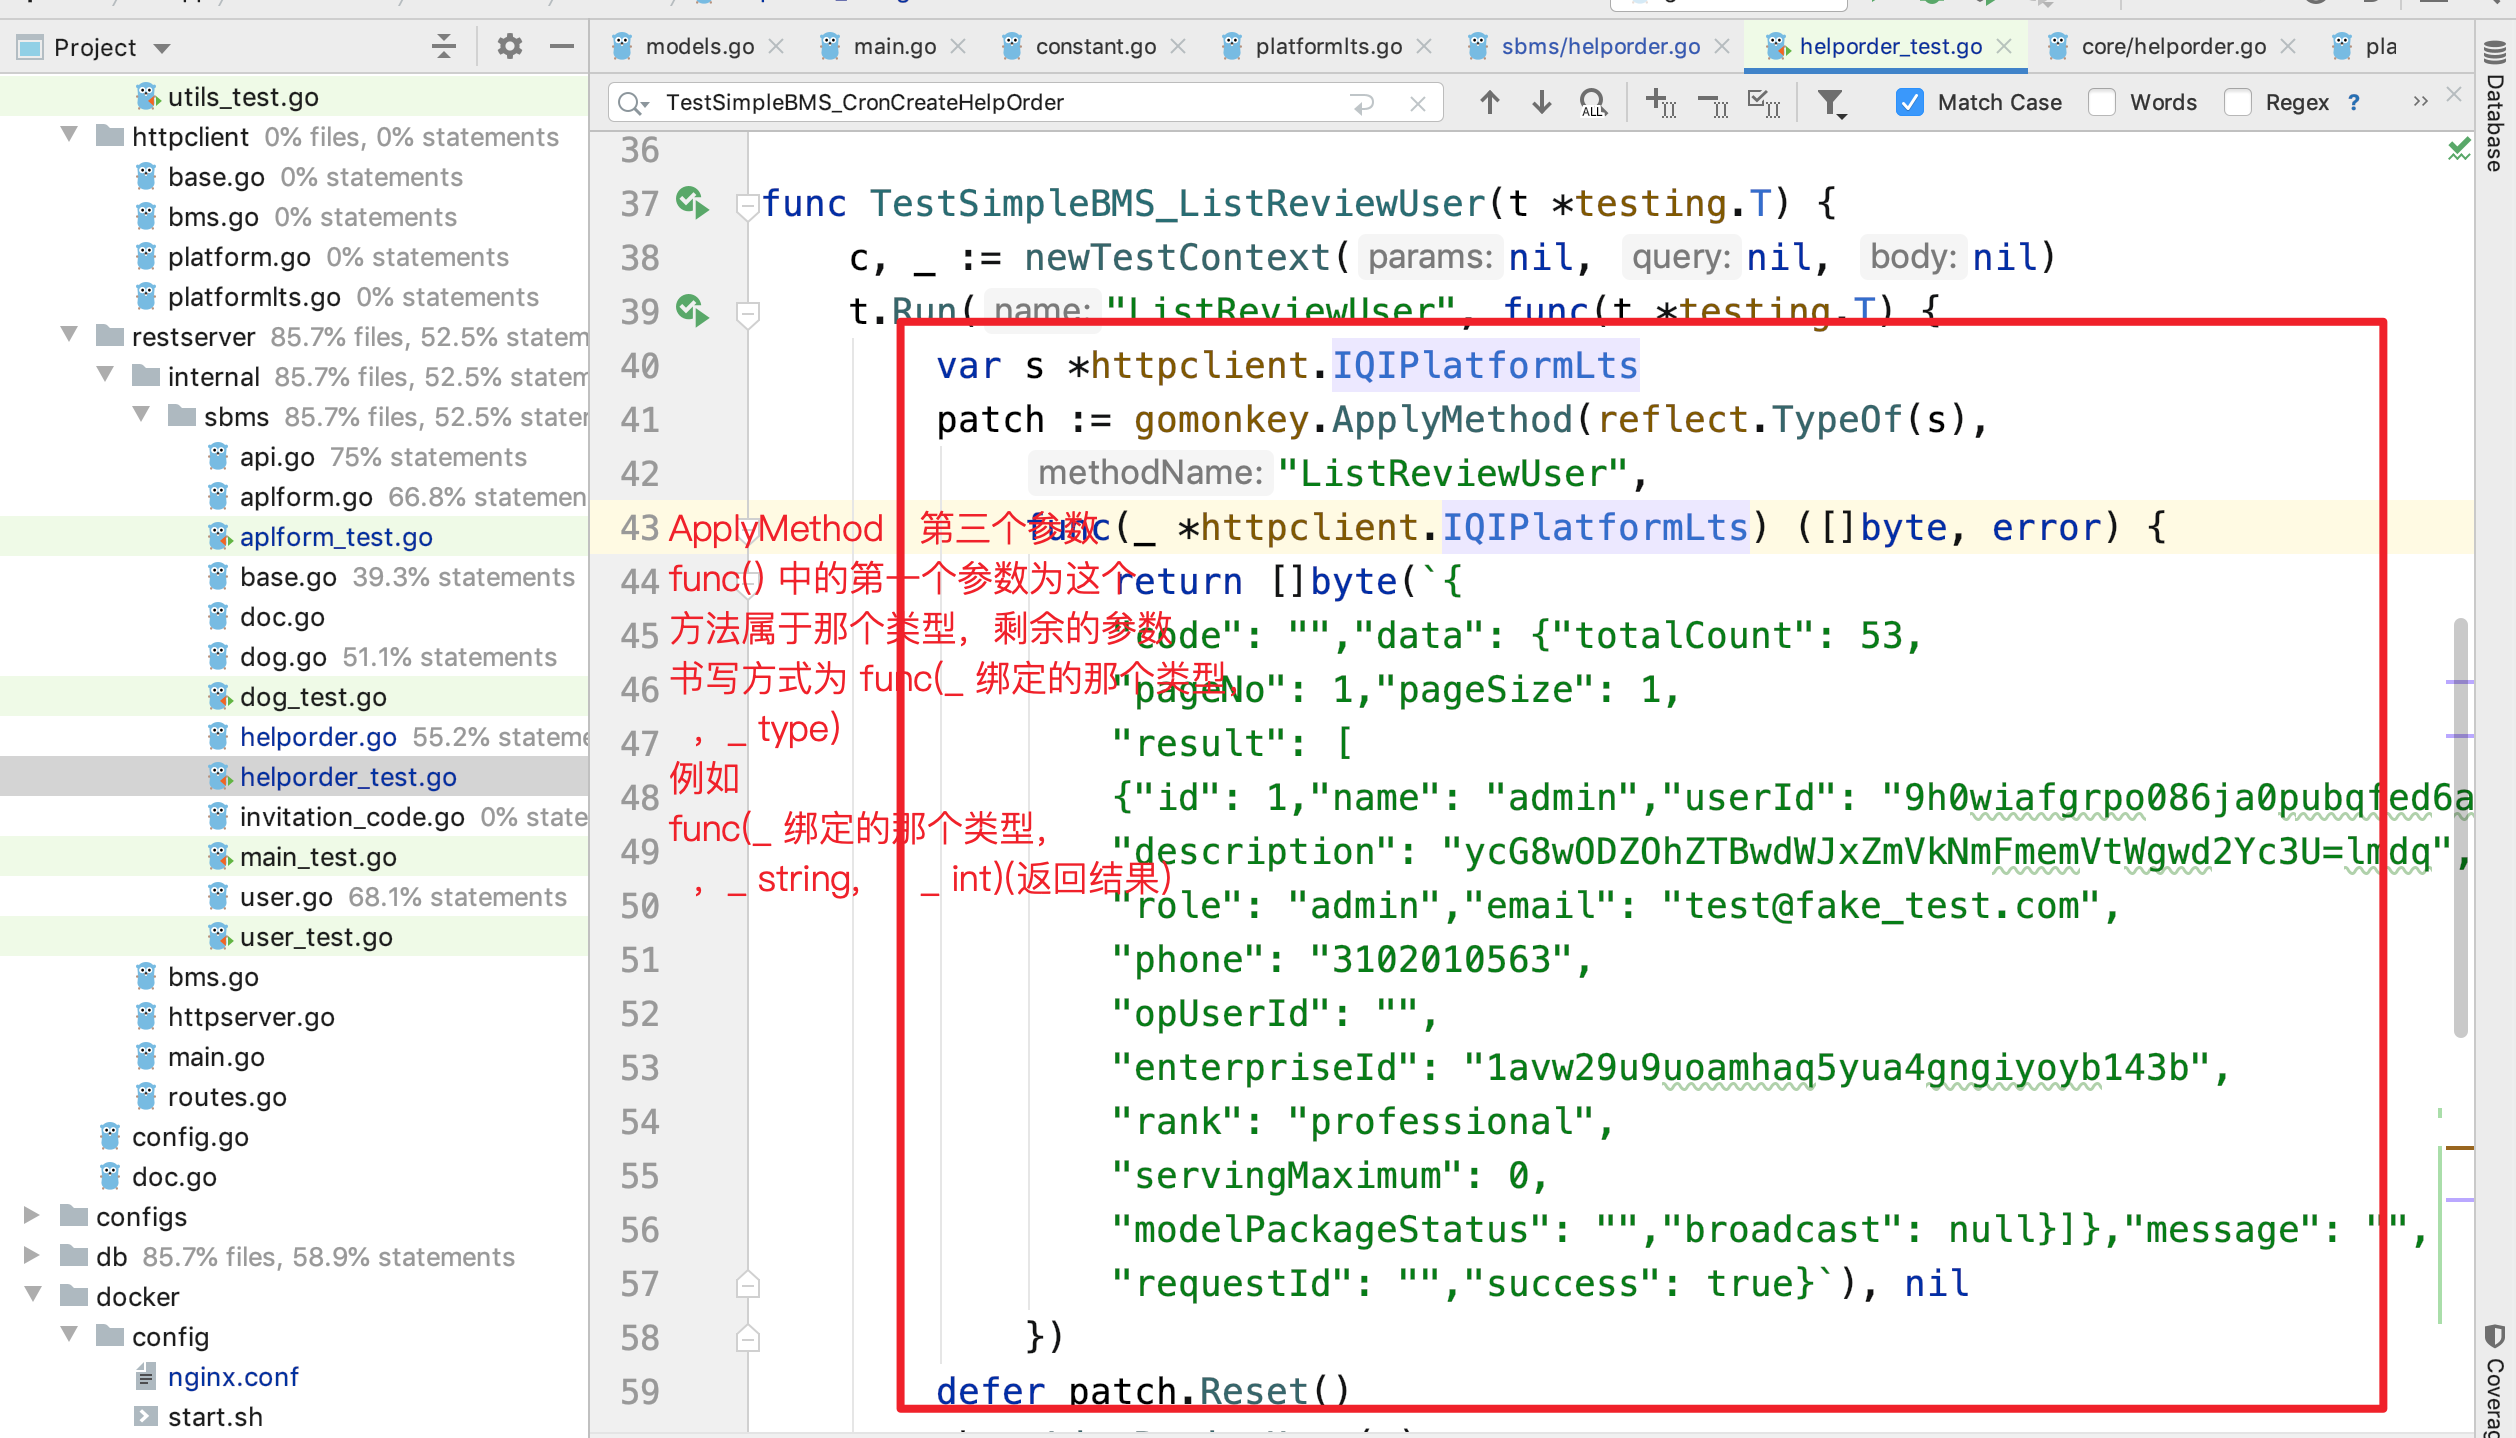This screenshot has width=2516, height=1438.
Task: Hide the Project tool window
Action: pos(562,46)
